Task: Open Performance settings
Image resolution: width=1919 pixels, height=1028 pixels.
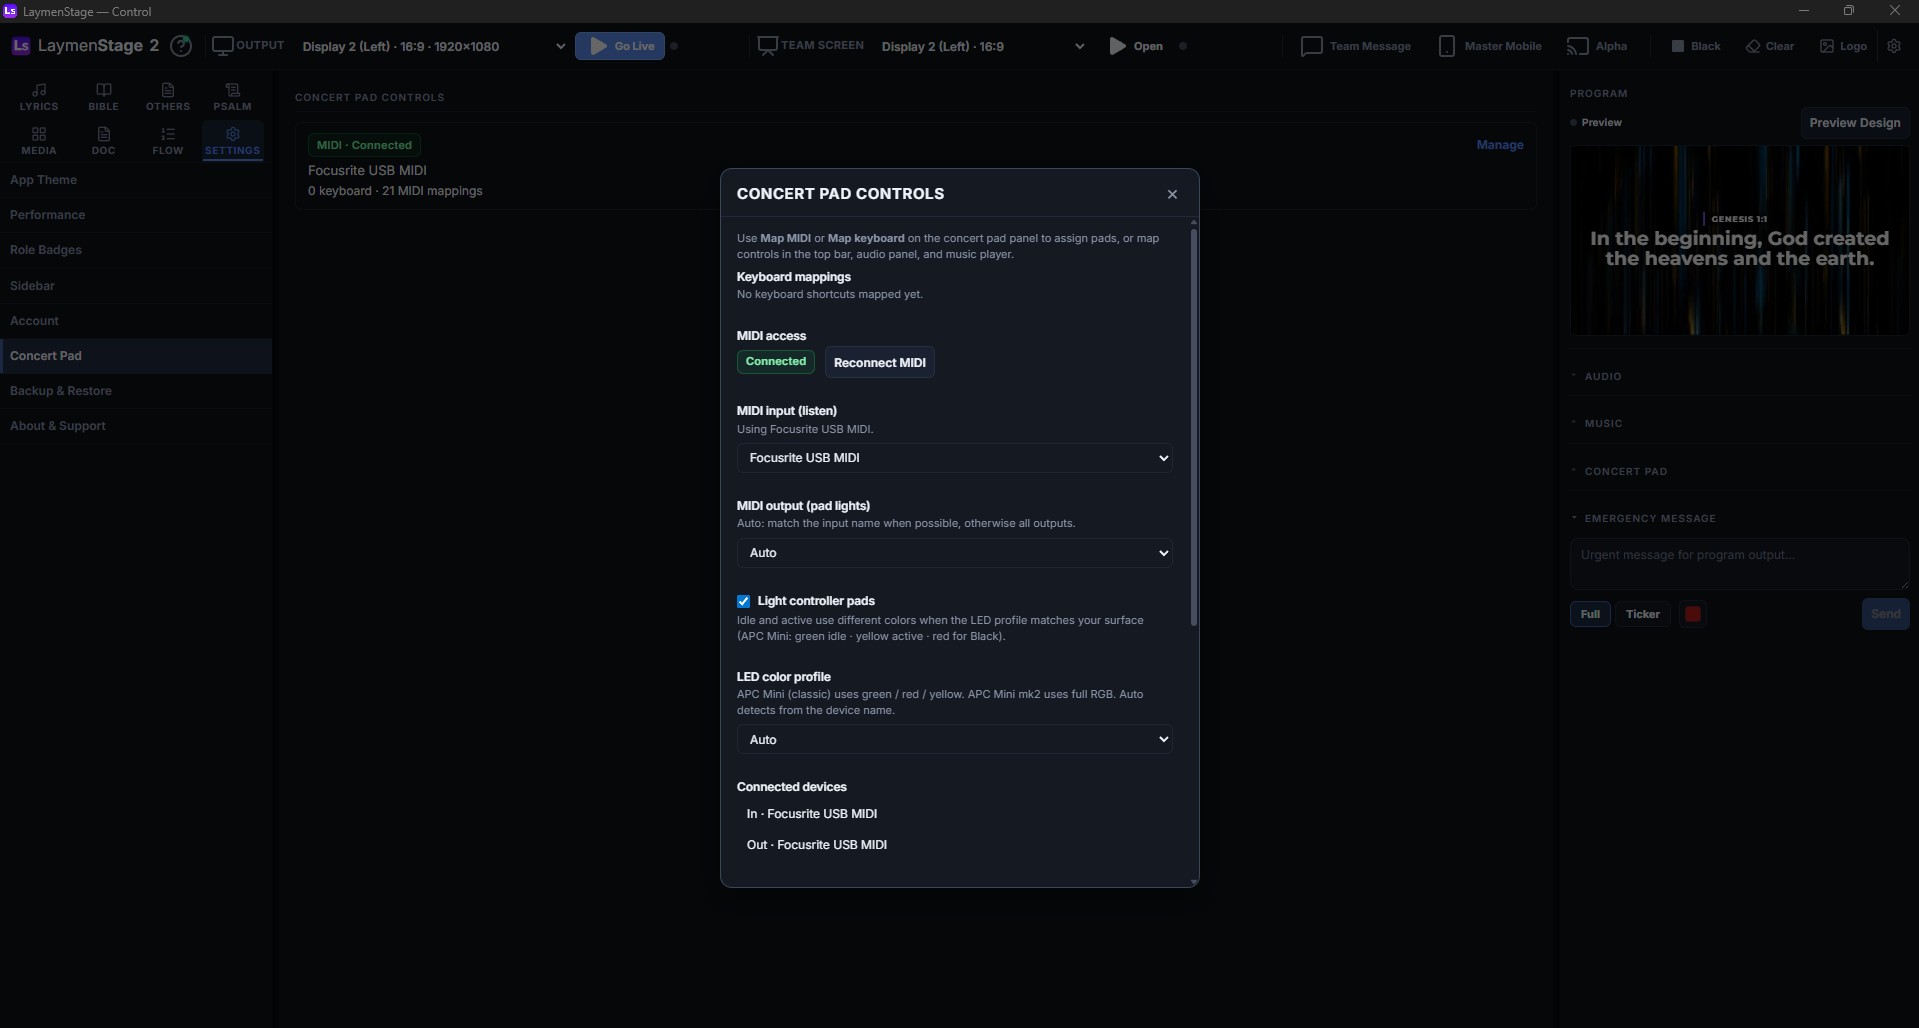Action: coord(136,215)
